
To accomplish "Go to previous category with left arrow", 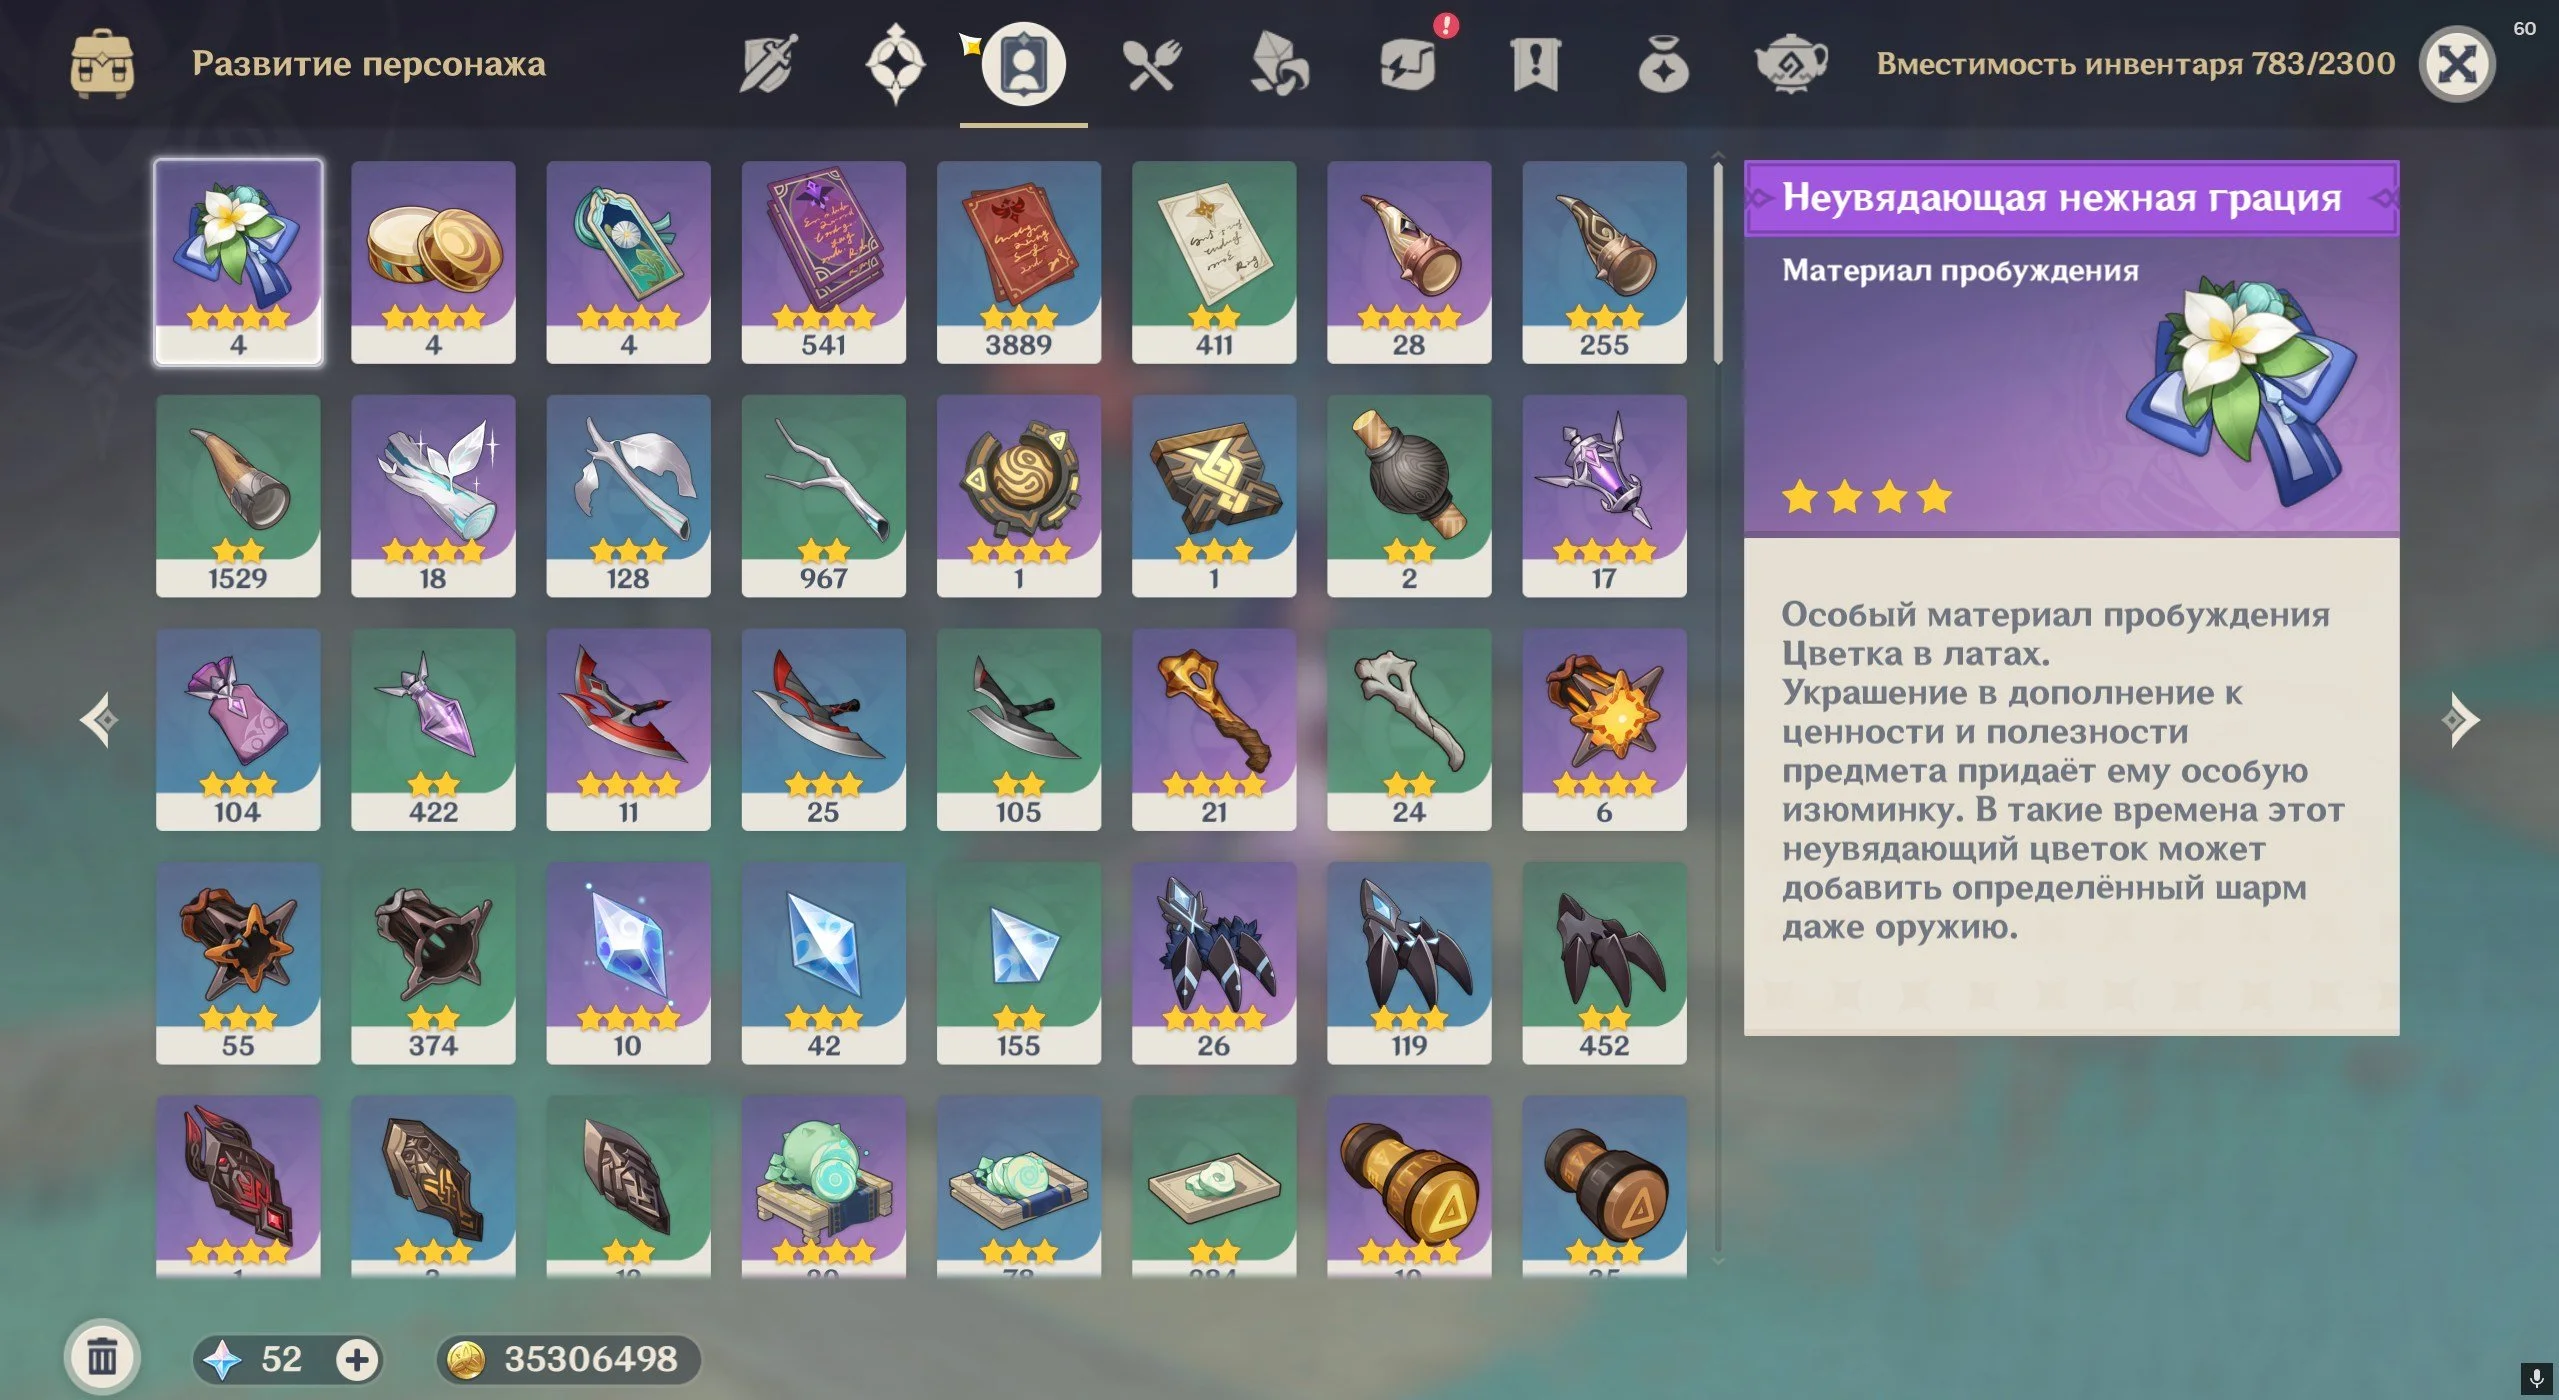I will coord(99,719).
